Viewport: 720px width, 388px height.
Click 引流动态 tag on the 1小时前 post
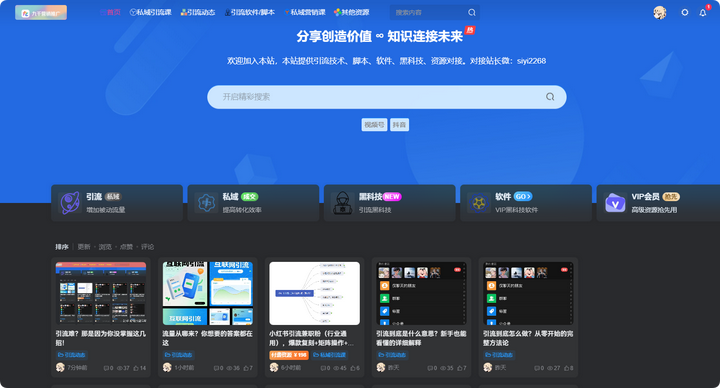point(178,355)
